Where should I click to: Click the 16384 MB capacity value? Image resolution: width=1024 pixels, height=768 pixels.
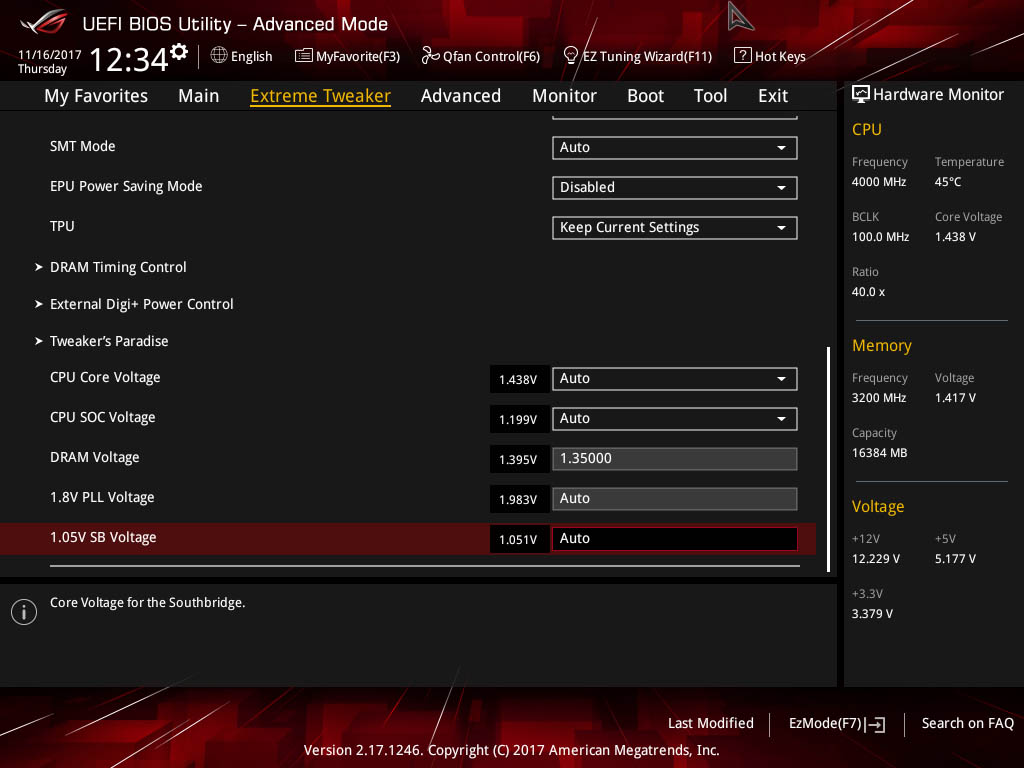pyautogui.click(x=880, y=453)
